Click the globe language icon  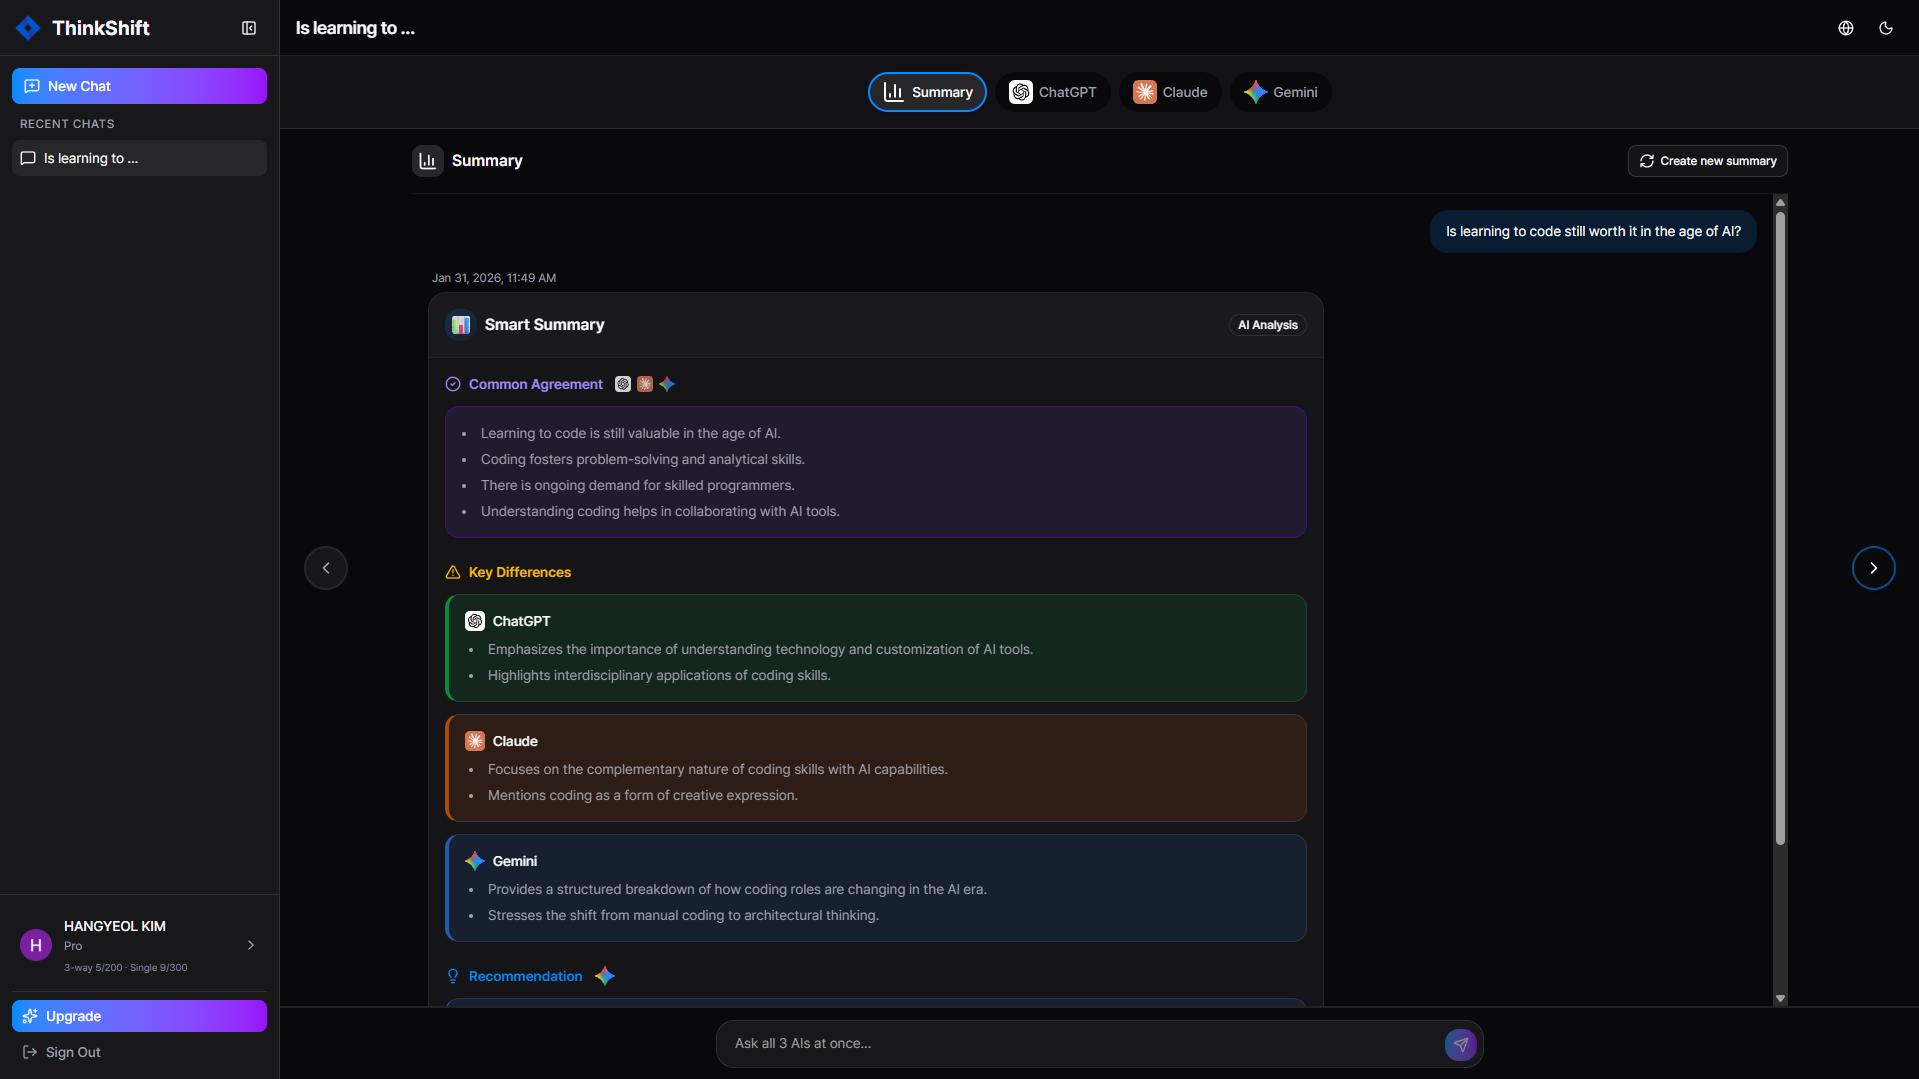pyautogui.click(x=1846, y=28)
